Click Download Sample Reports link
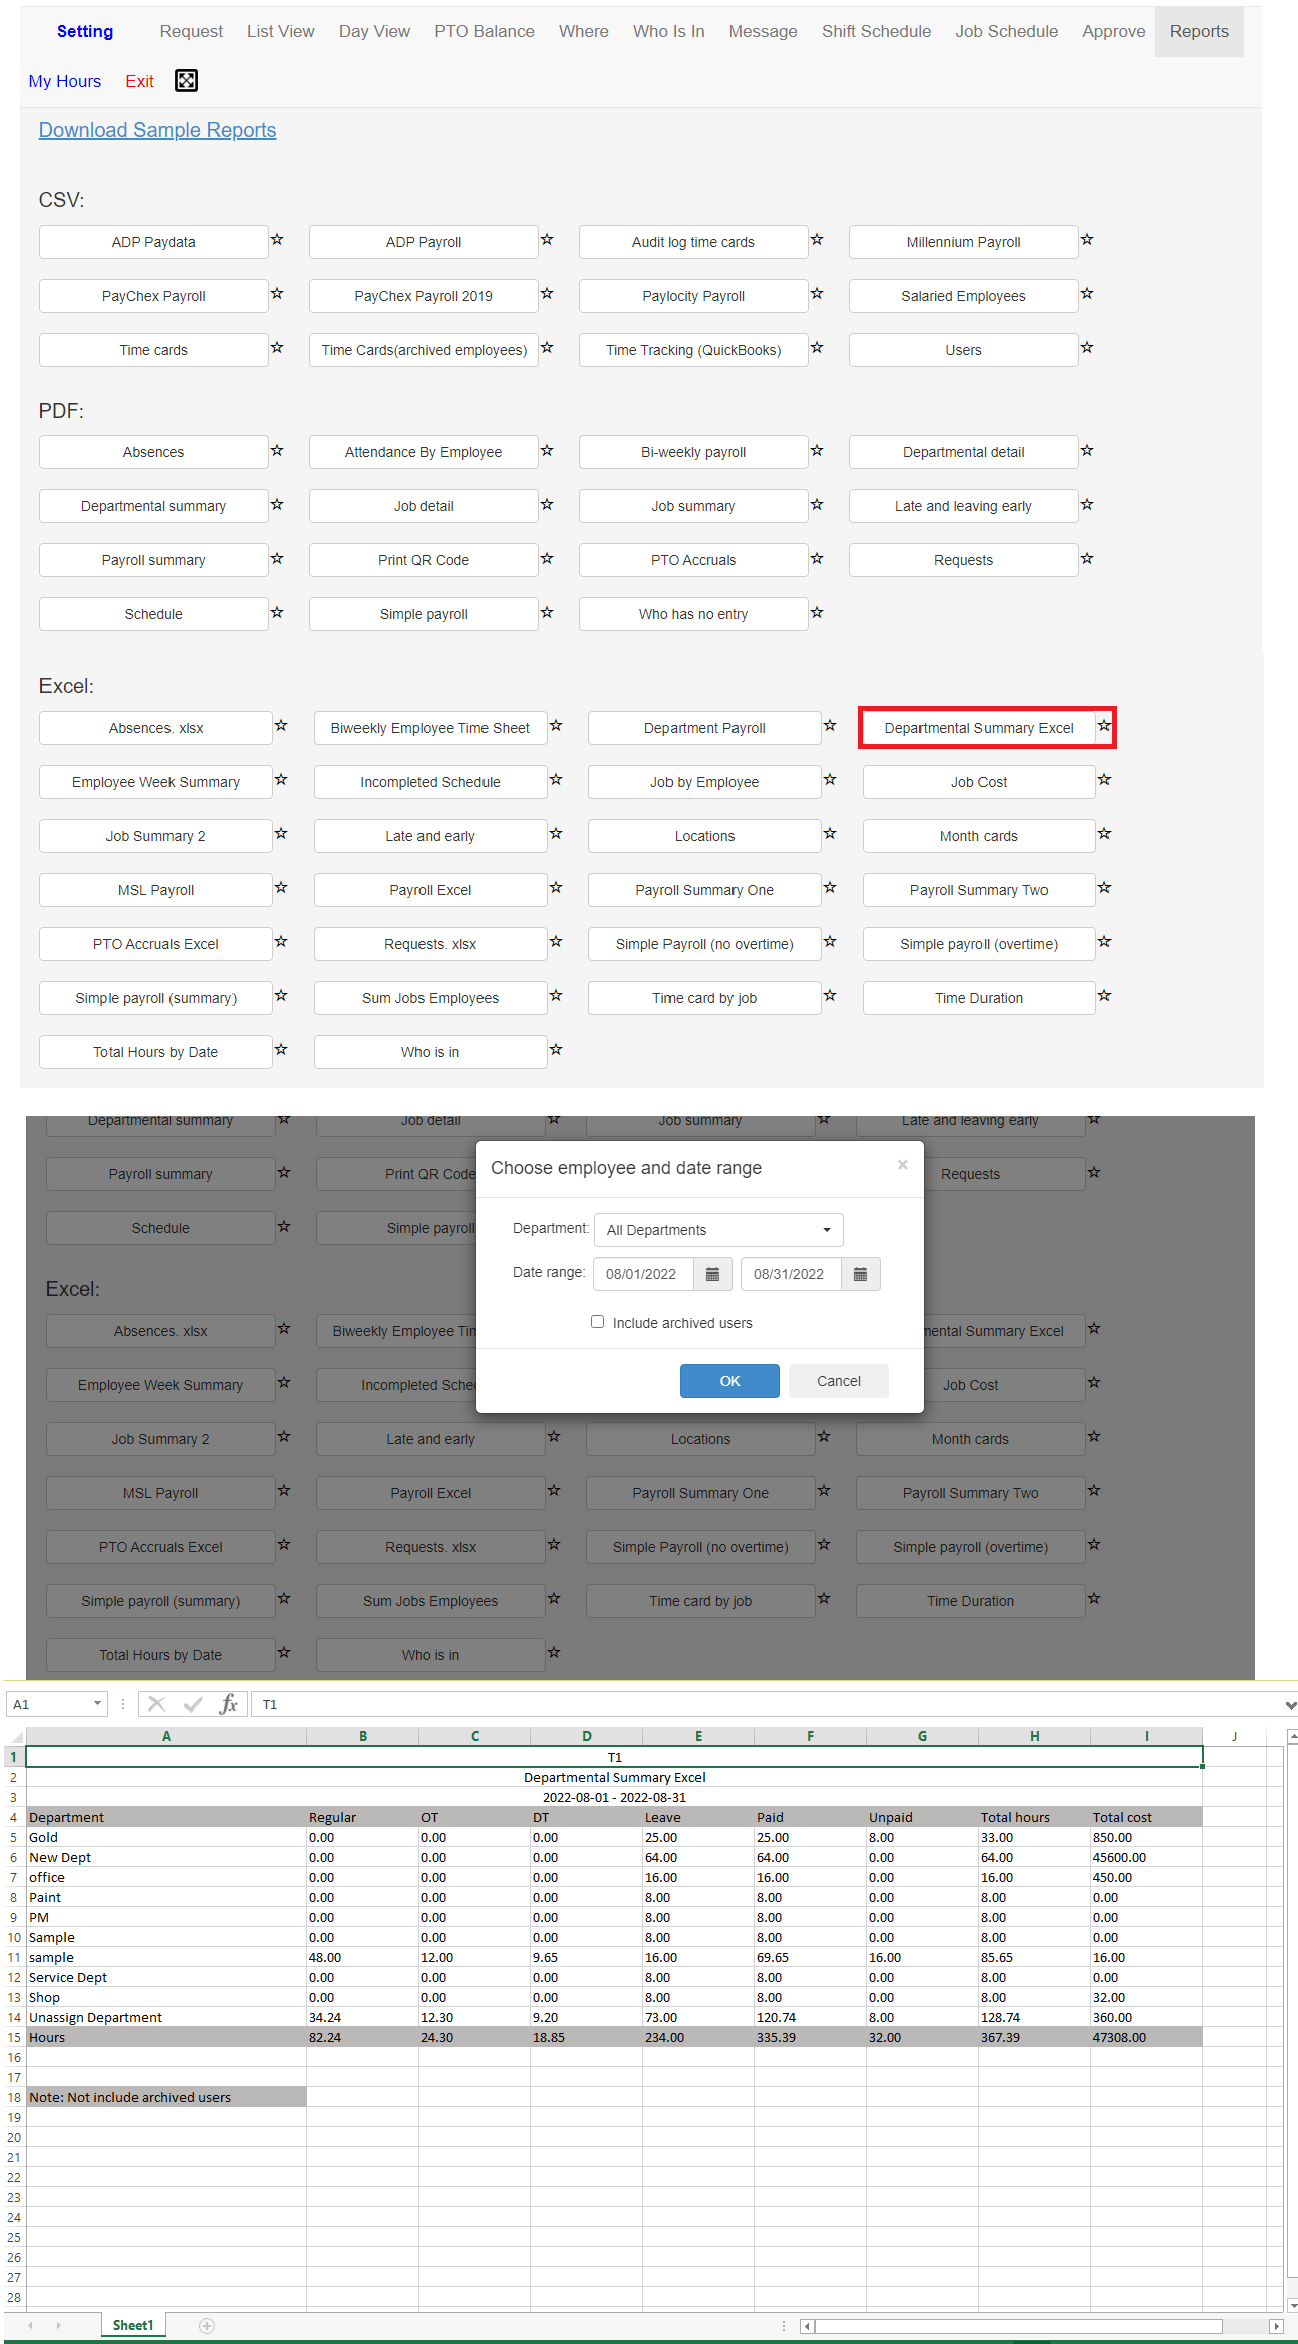Screen dimensions: 1298x2344 (x=157, y=130)
